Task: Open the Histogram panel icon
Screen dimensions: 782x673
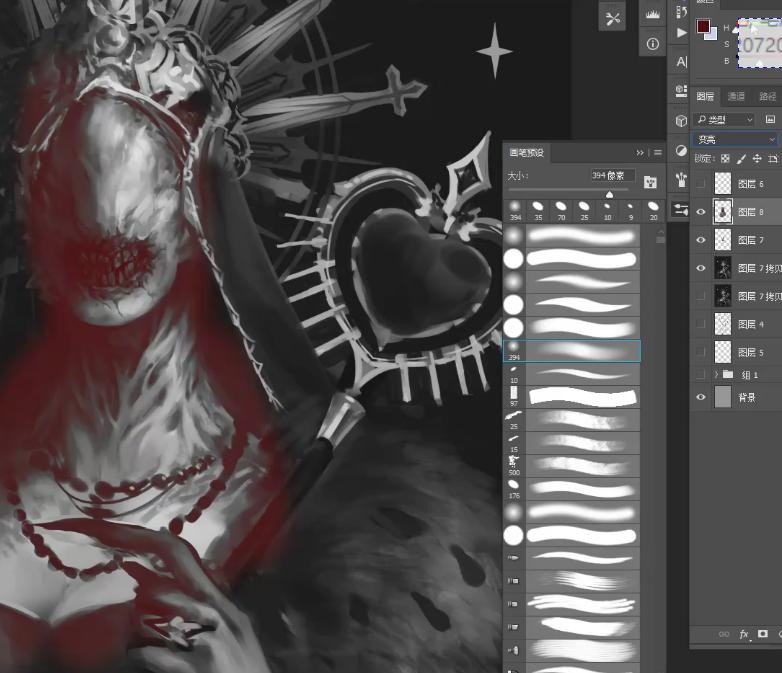Action: (x=653, y=14)
